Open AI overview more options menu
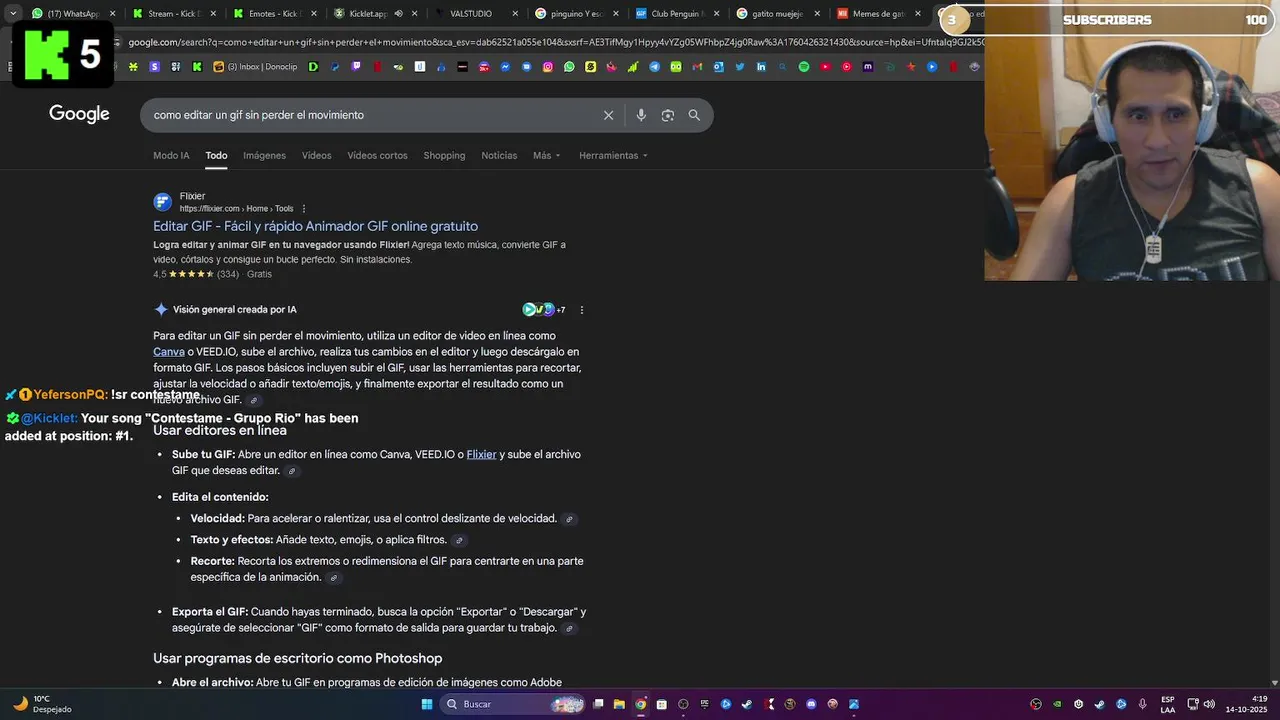Viewport: 1280px width, 720px height. 582,310
